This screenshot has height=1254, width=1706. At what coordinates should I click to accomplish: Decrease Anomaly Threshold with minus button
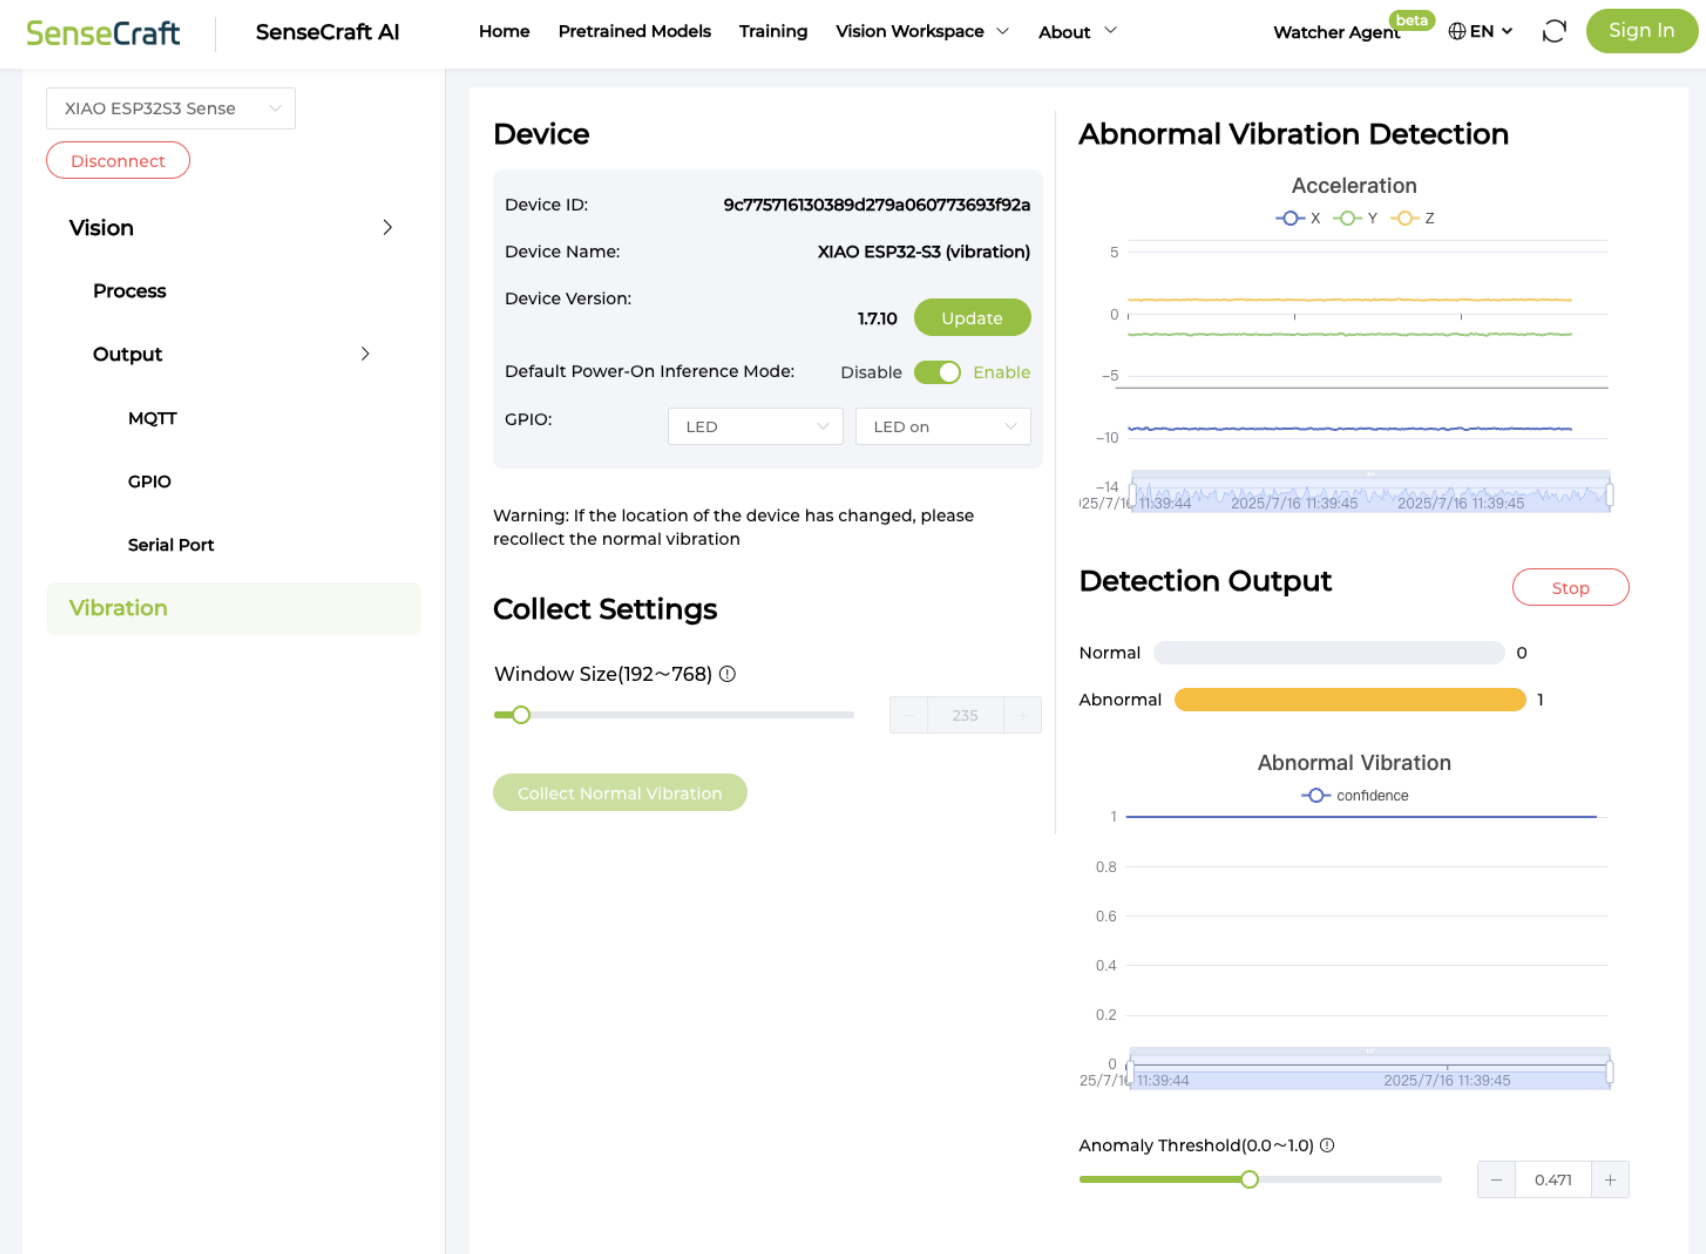coord(1496,1179)
